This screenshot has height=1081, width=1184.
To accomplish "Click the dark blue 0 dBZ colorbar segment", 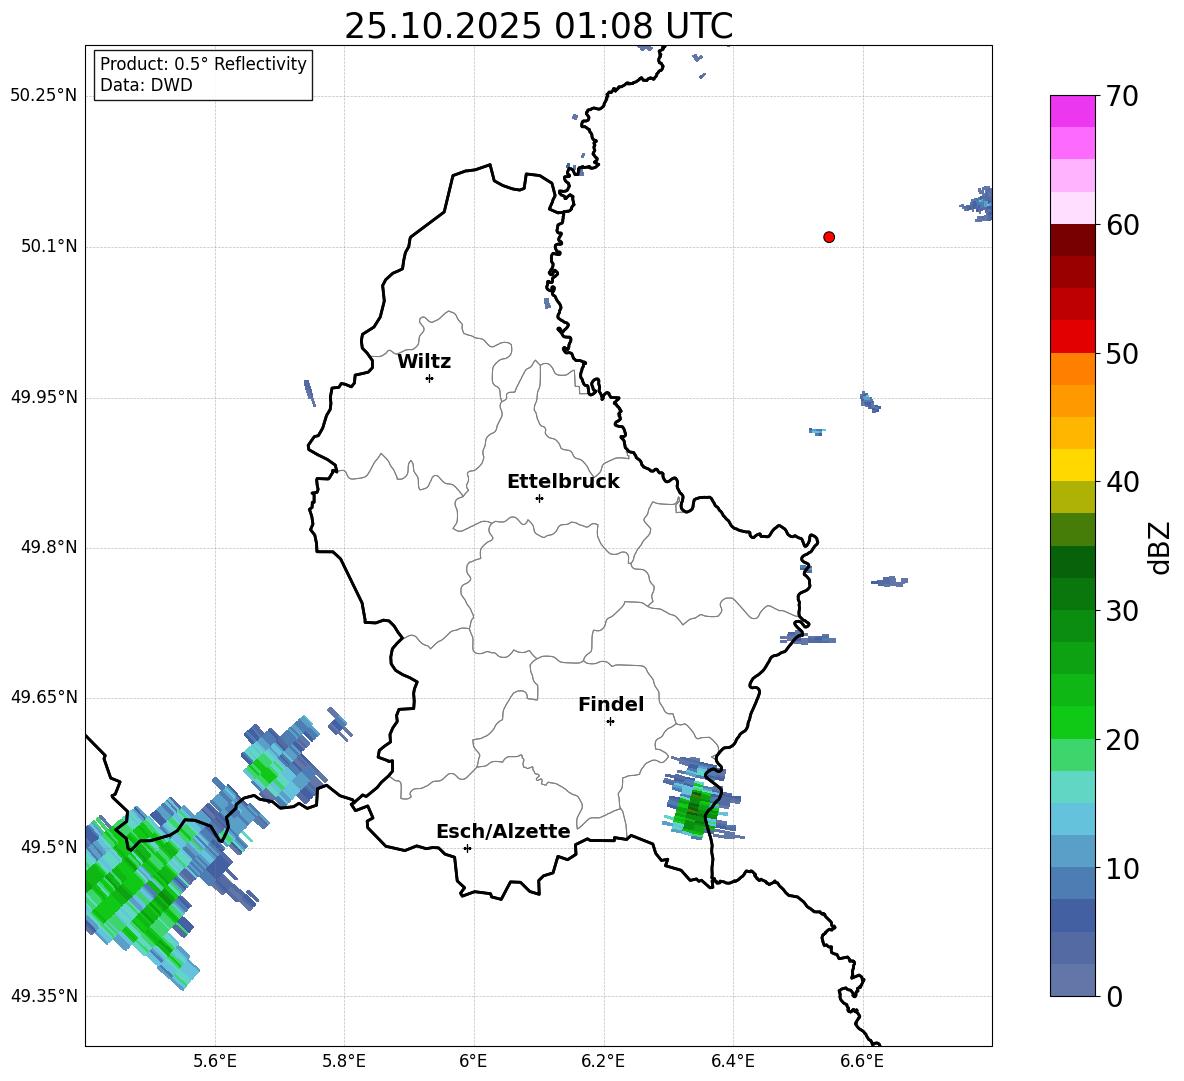I will click(x=1072, y=980).
